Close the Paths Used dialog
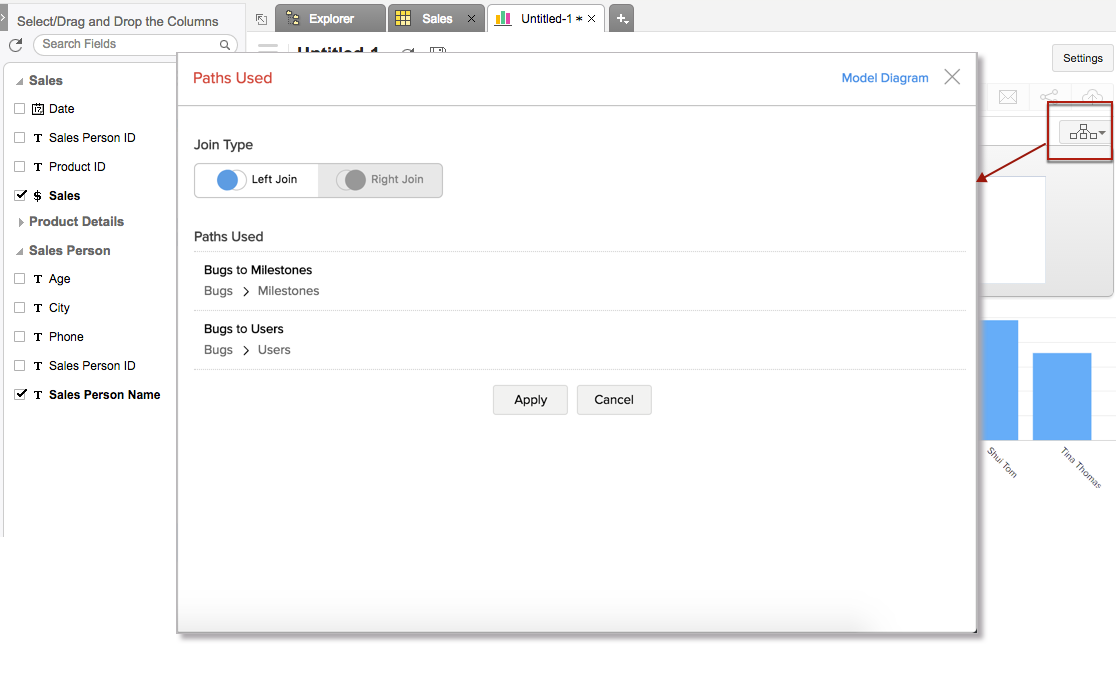This screenshot has width=1116, height=697. tap(952, 77)
